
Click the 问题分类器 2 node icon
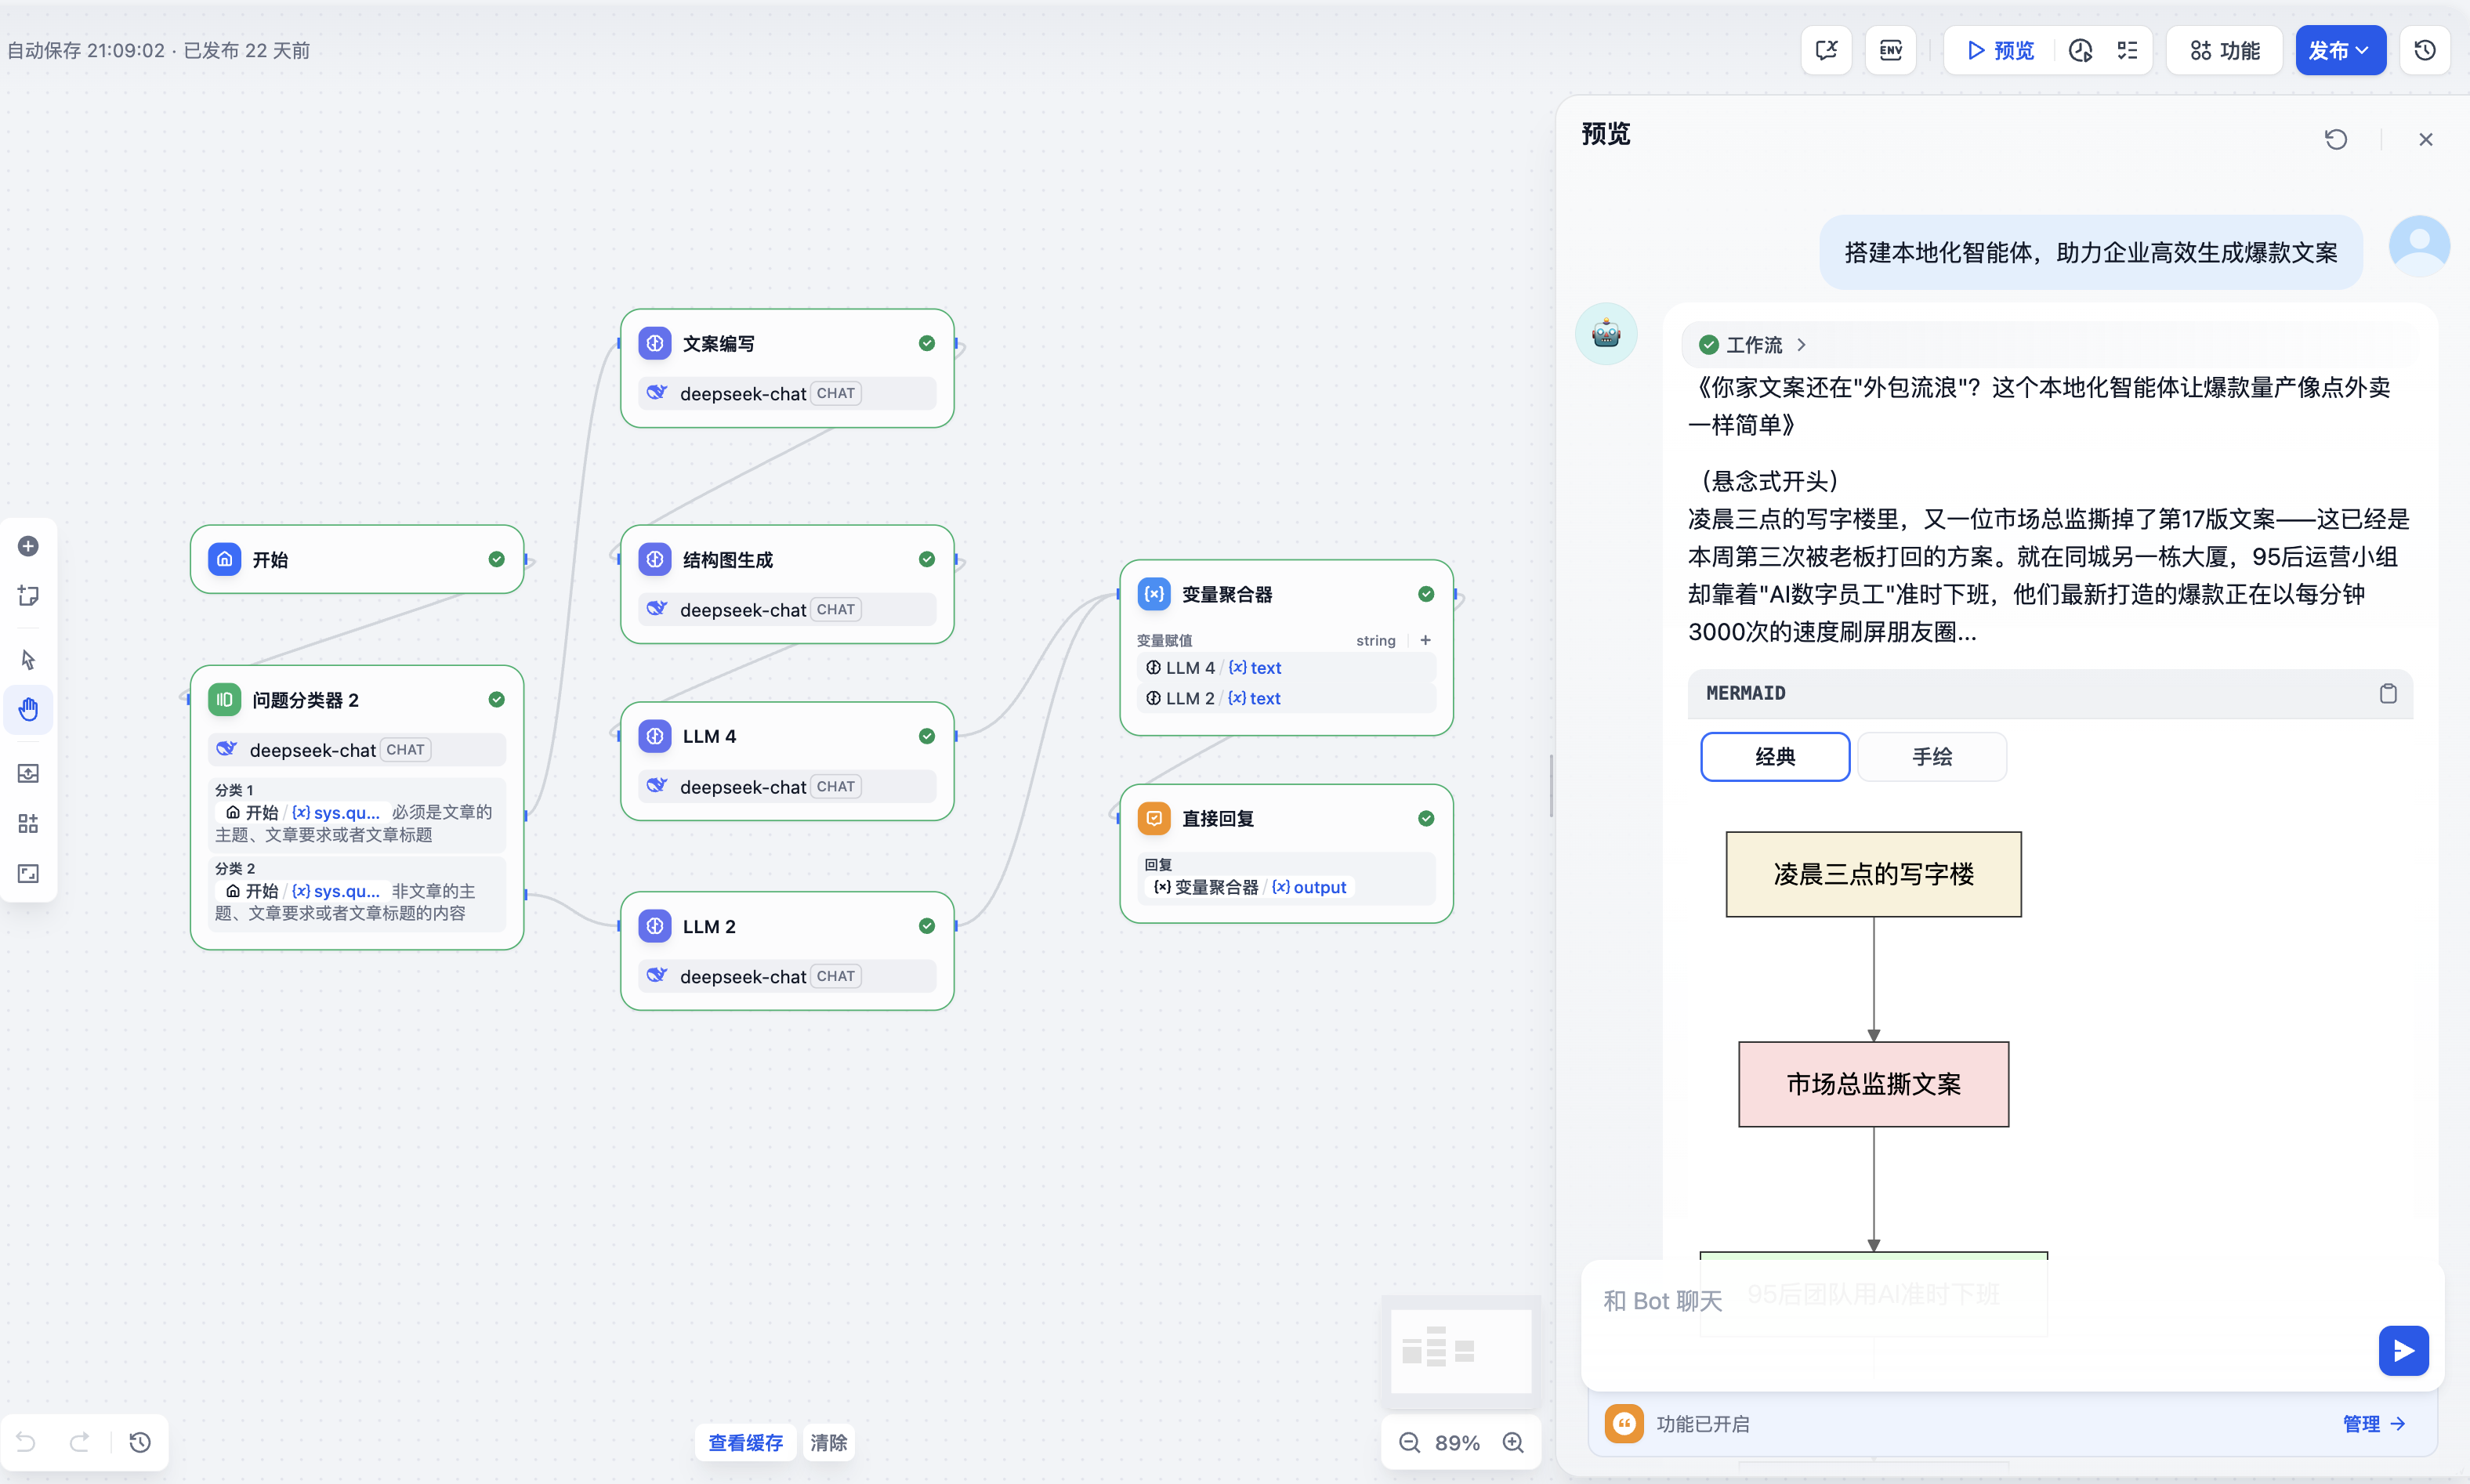click(x=225, y=700)
